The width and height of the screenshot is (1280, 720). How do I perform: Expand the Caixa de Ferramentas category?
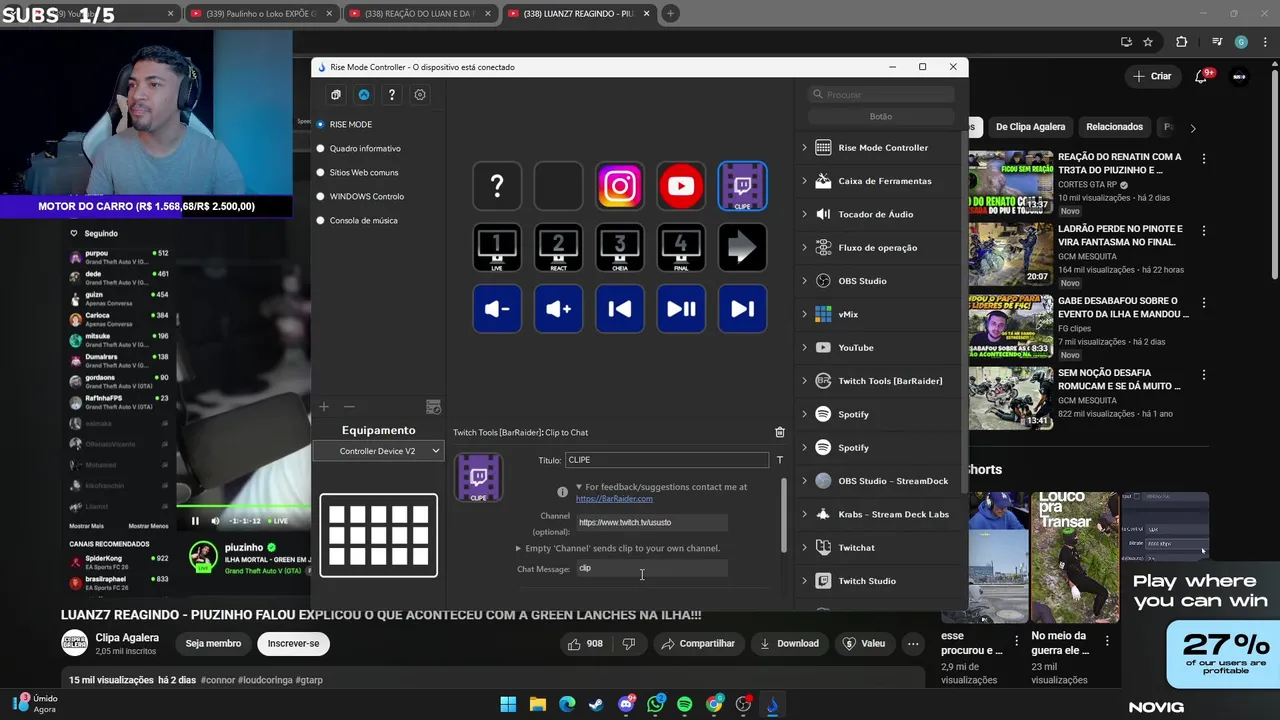click(804, 181)
